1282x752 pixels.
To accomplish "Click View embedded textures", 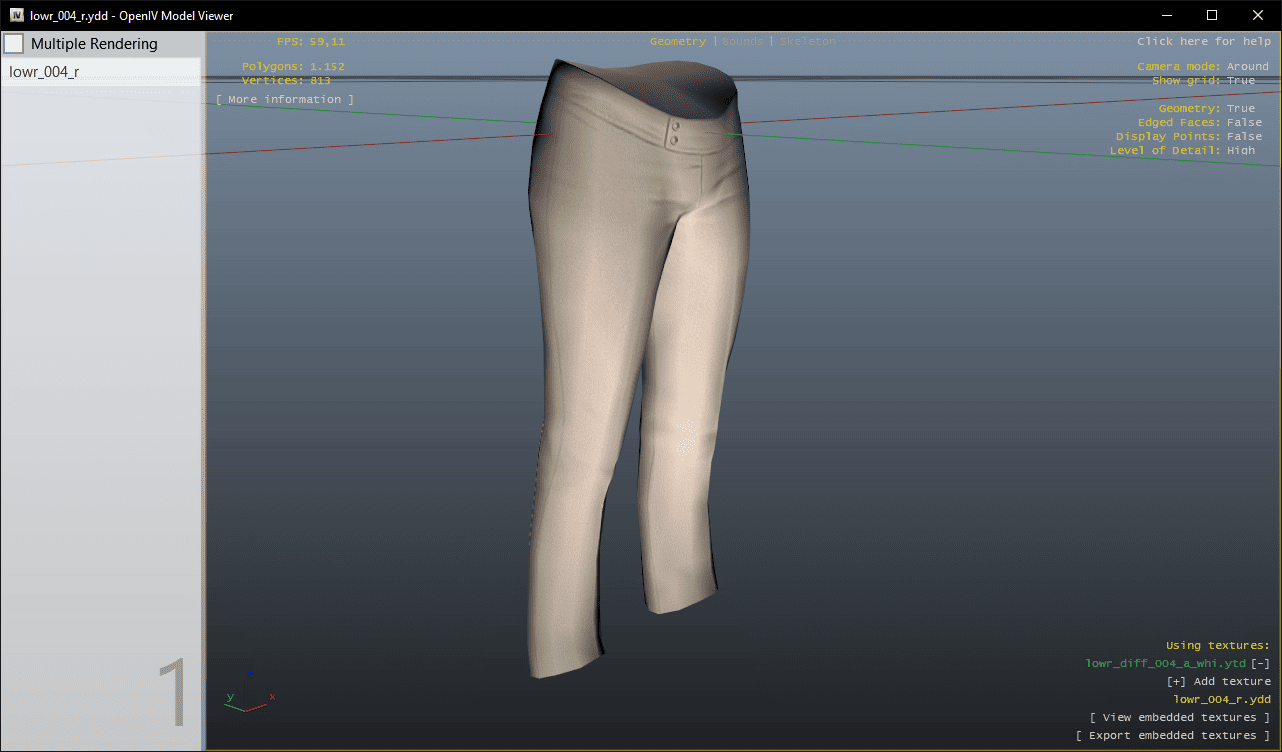I will point(1179,718).
